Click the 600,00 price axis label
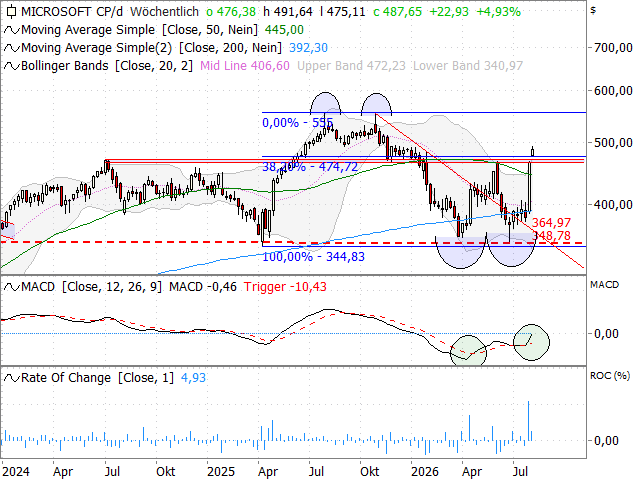This screenshot has height=480, width=640. (613, 91)
